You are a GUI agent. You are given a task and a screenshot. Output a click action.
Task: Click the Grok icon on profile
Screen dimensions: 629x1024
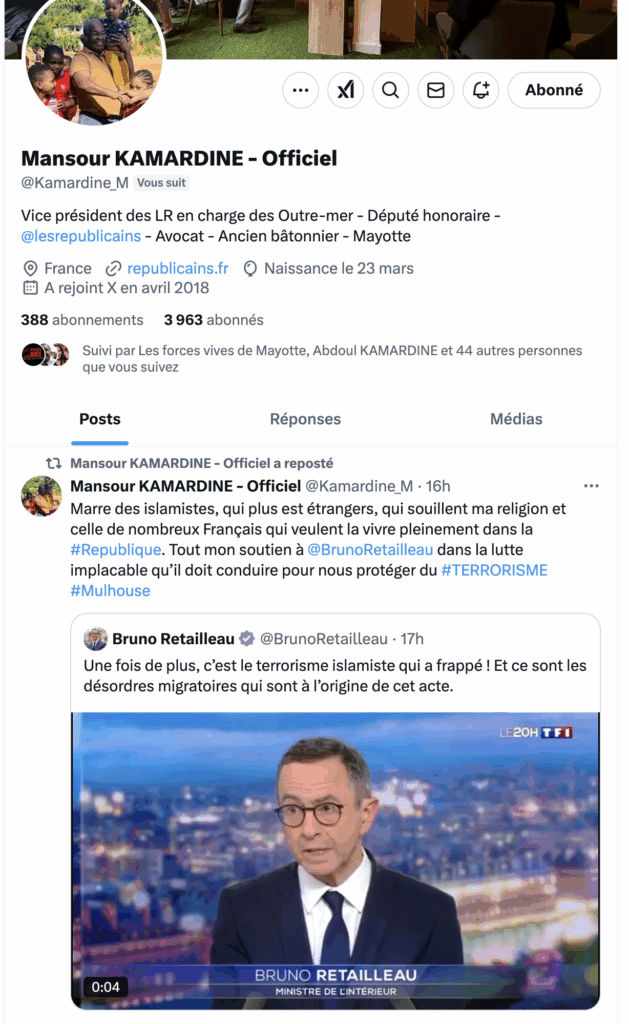345,90
